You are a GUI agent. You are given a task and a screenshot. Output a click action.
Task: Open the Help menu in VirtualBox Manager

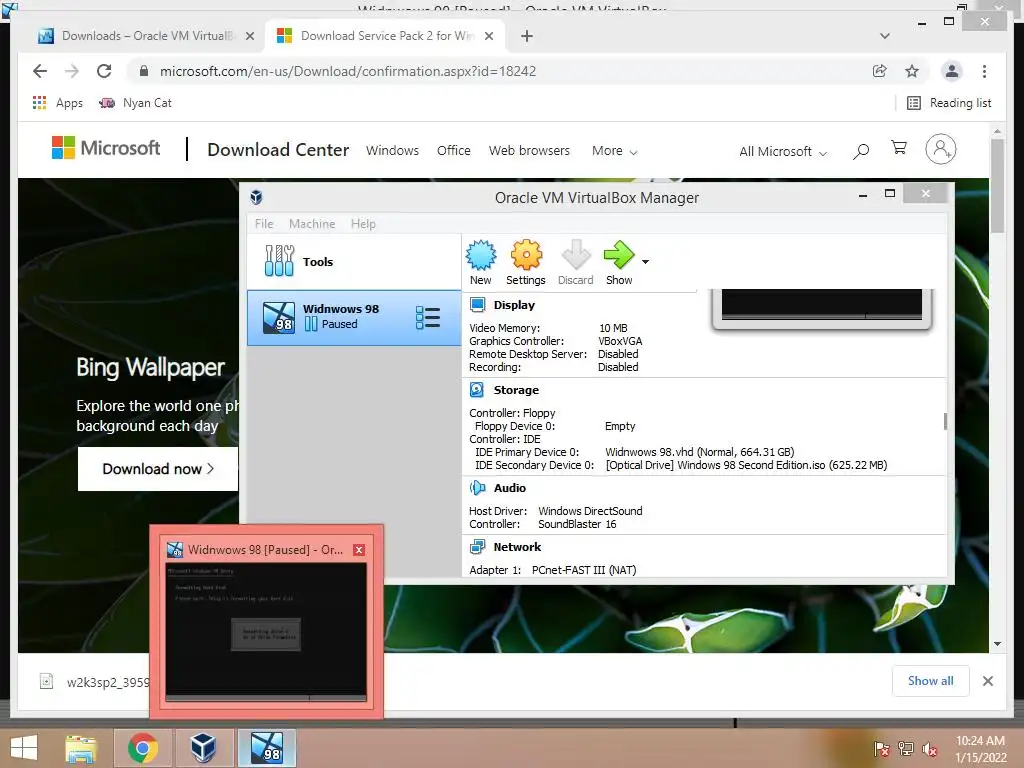pos(363,224)
